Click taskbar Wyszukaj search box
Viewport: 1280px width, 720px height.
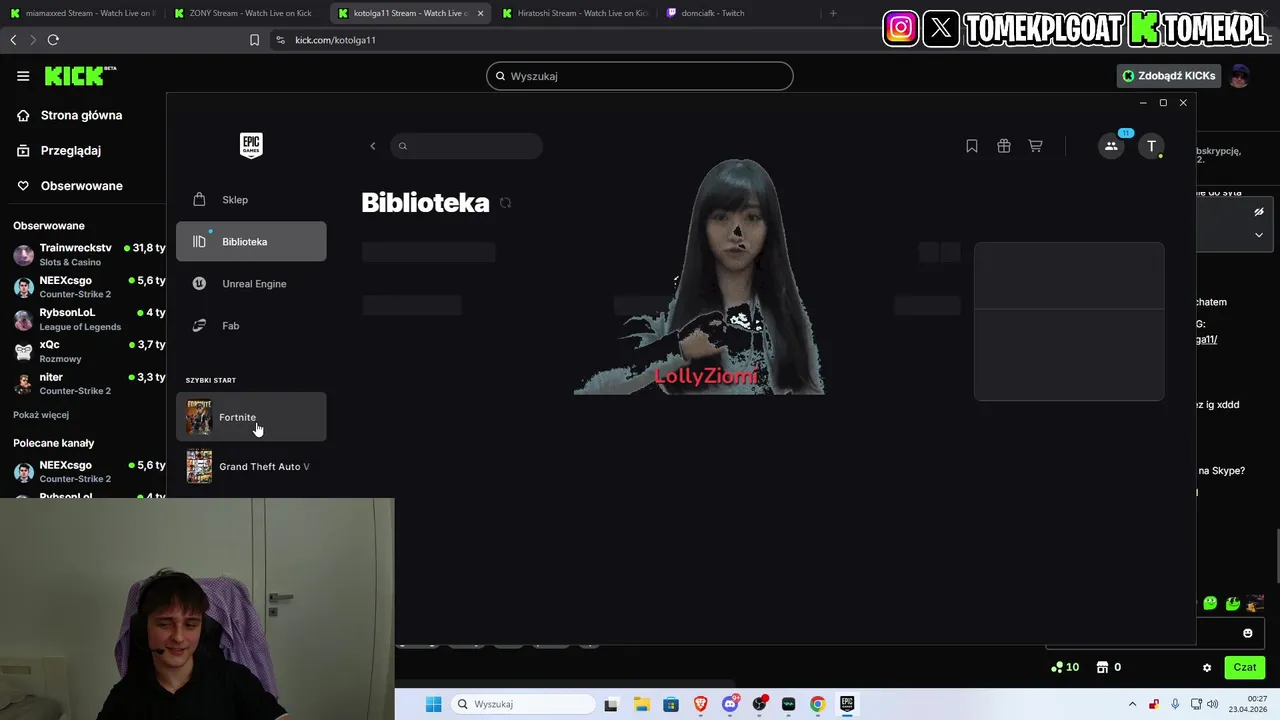(521, 704)
